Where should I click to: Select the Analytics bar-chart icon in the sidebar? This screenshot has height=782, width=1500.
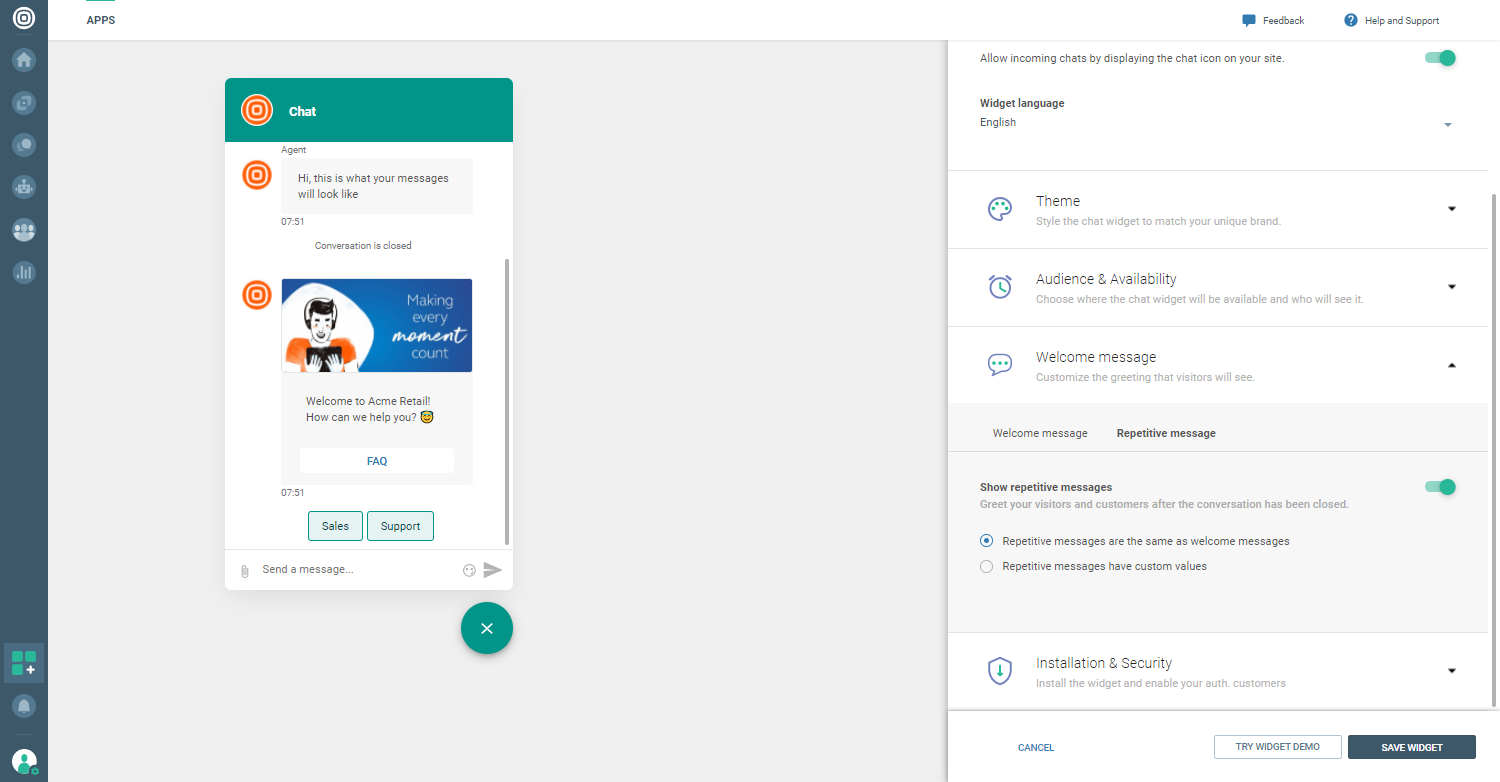24,272
